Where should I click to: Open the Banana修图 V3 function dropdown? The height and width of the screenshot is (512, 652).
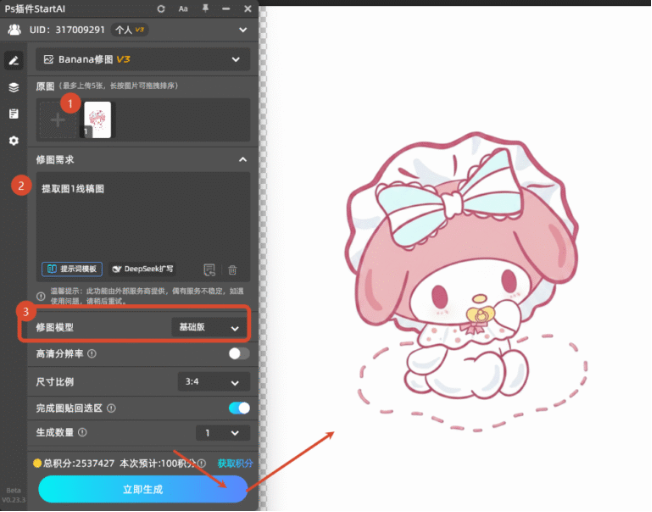tap(143, 59)
